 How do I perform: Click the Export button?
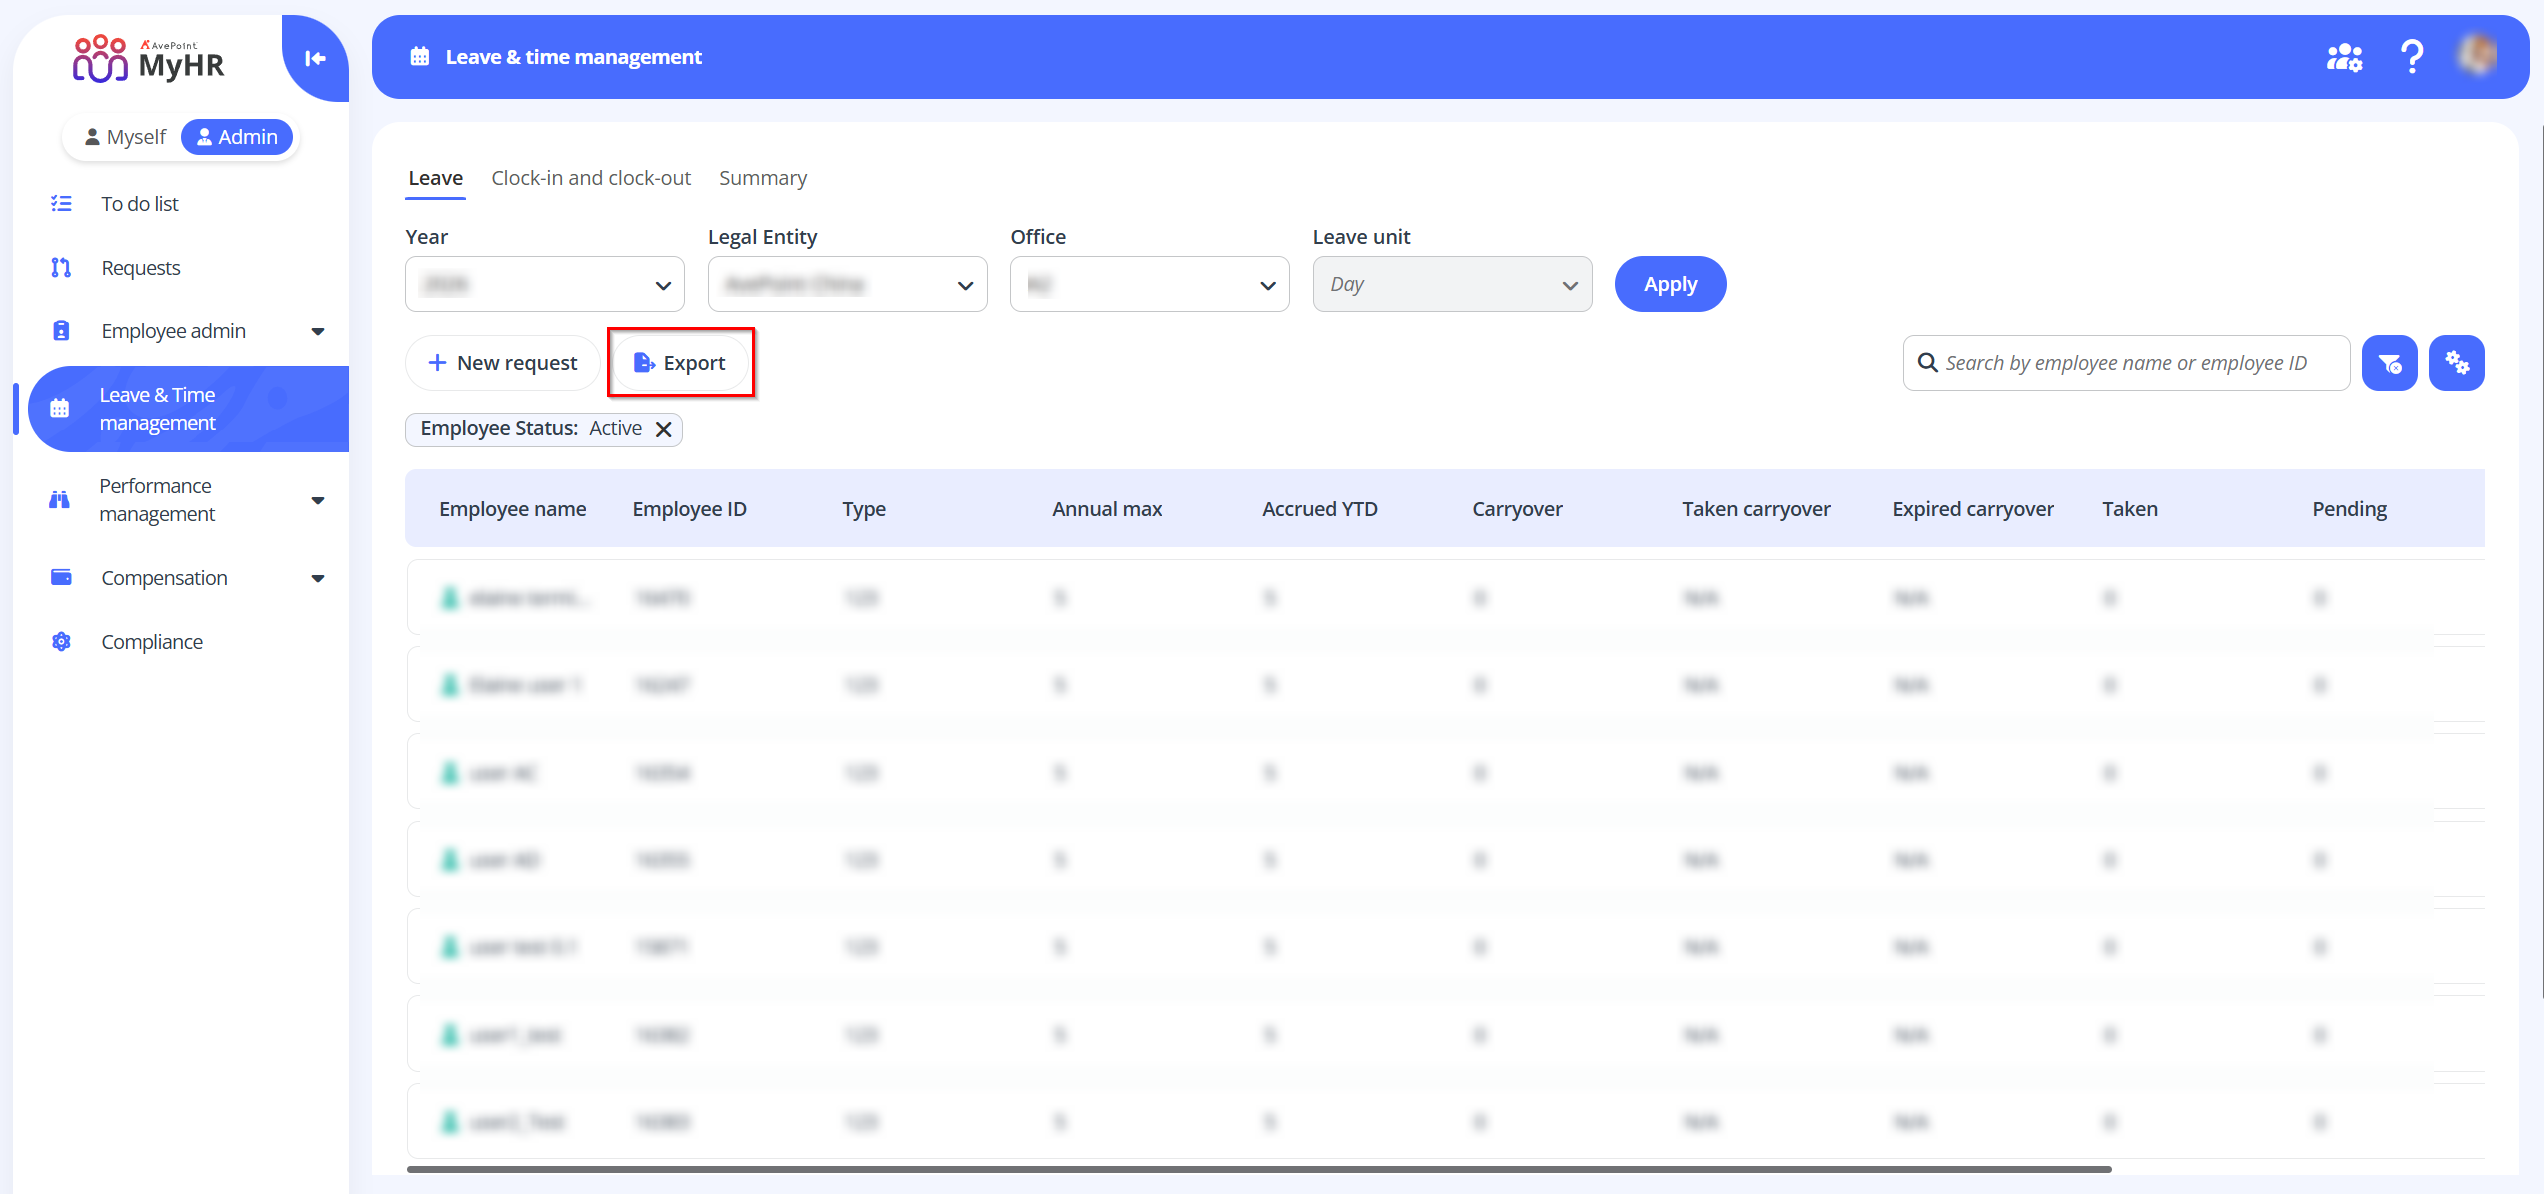pos(680,363)
